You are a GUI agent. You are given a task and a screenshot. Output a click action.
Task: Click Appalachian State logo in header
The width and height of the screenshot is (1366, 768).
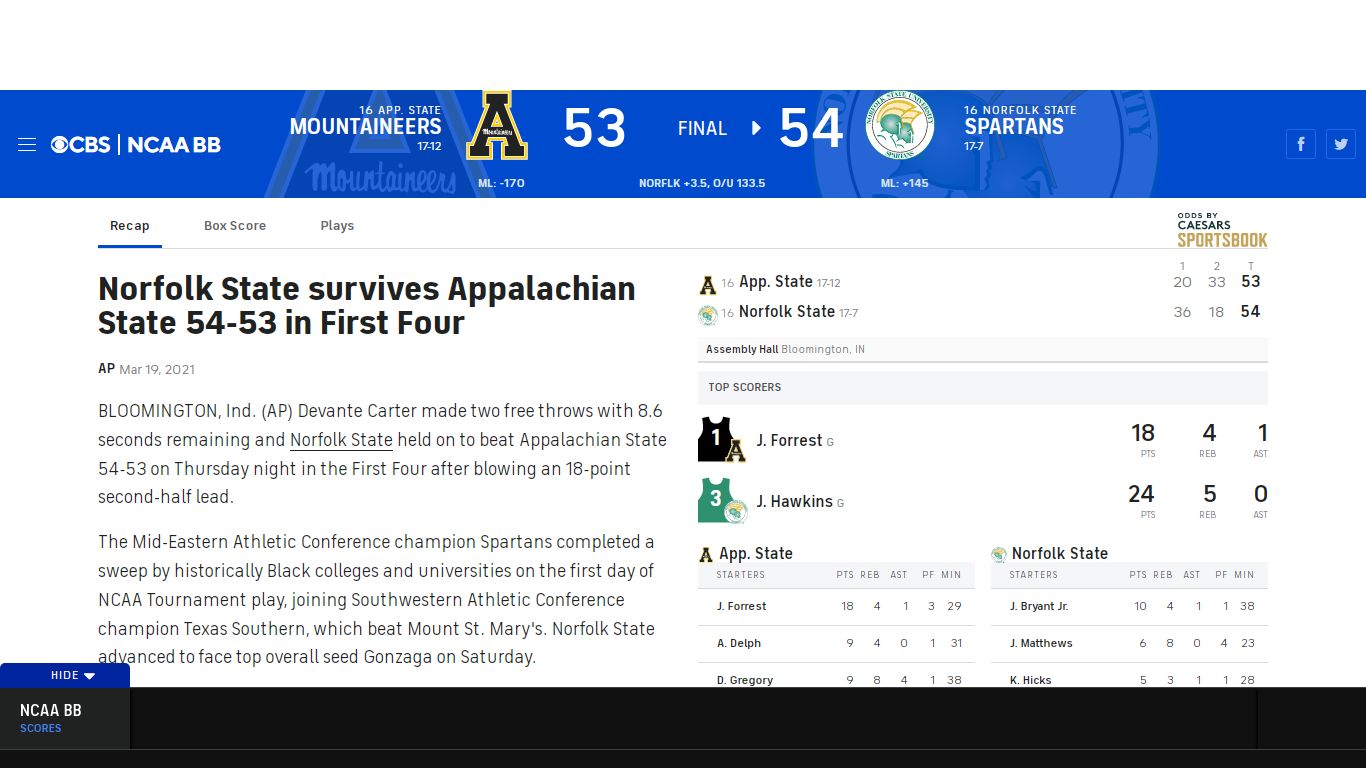click(497, 126)
